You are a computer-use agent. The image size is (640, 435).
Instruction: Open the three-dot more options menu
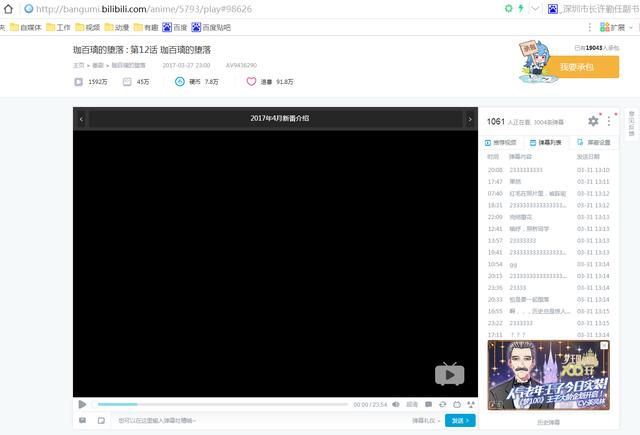(x=609, y=121)
